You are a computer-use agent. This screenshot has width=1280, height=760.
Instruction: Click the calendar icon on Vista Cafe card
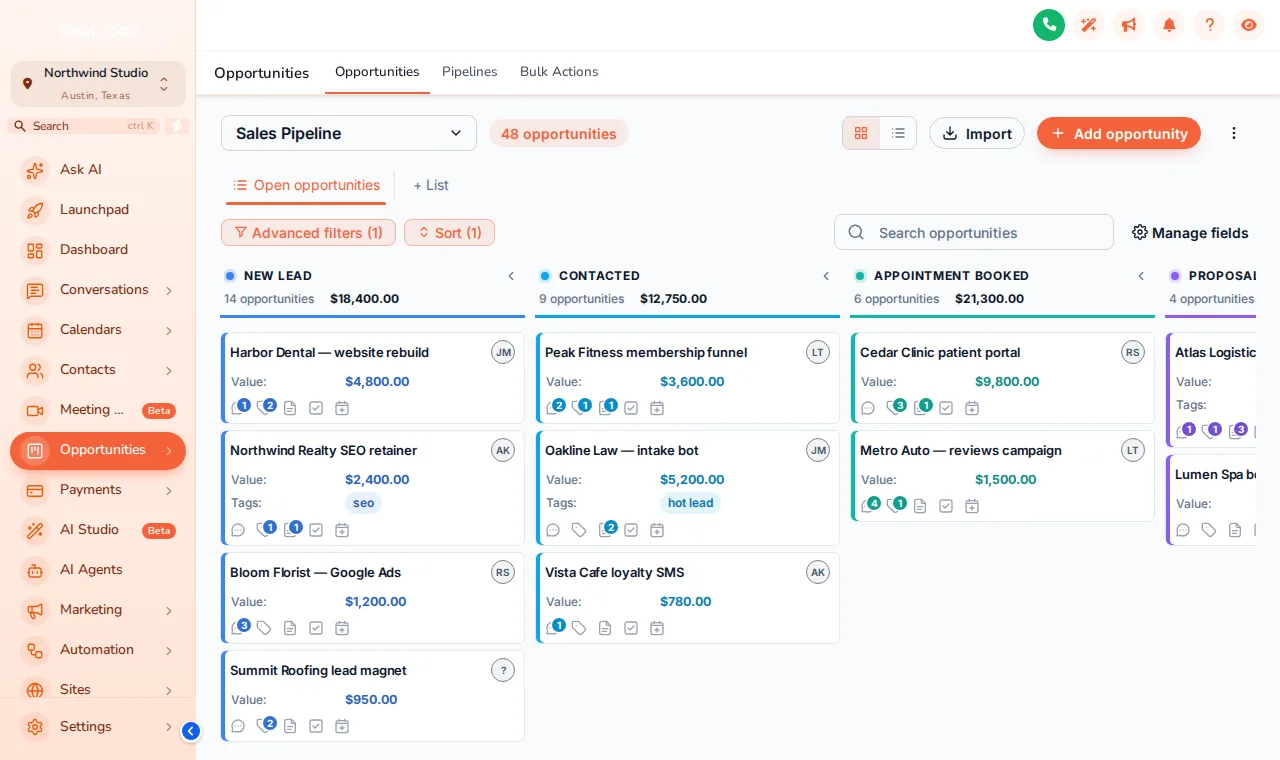pyautogui.click(x=657, y=628)
